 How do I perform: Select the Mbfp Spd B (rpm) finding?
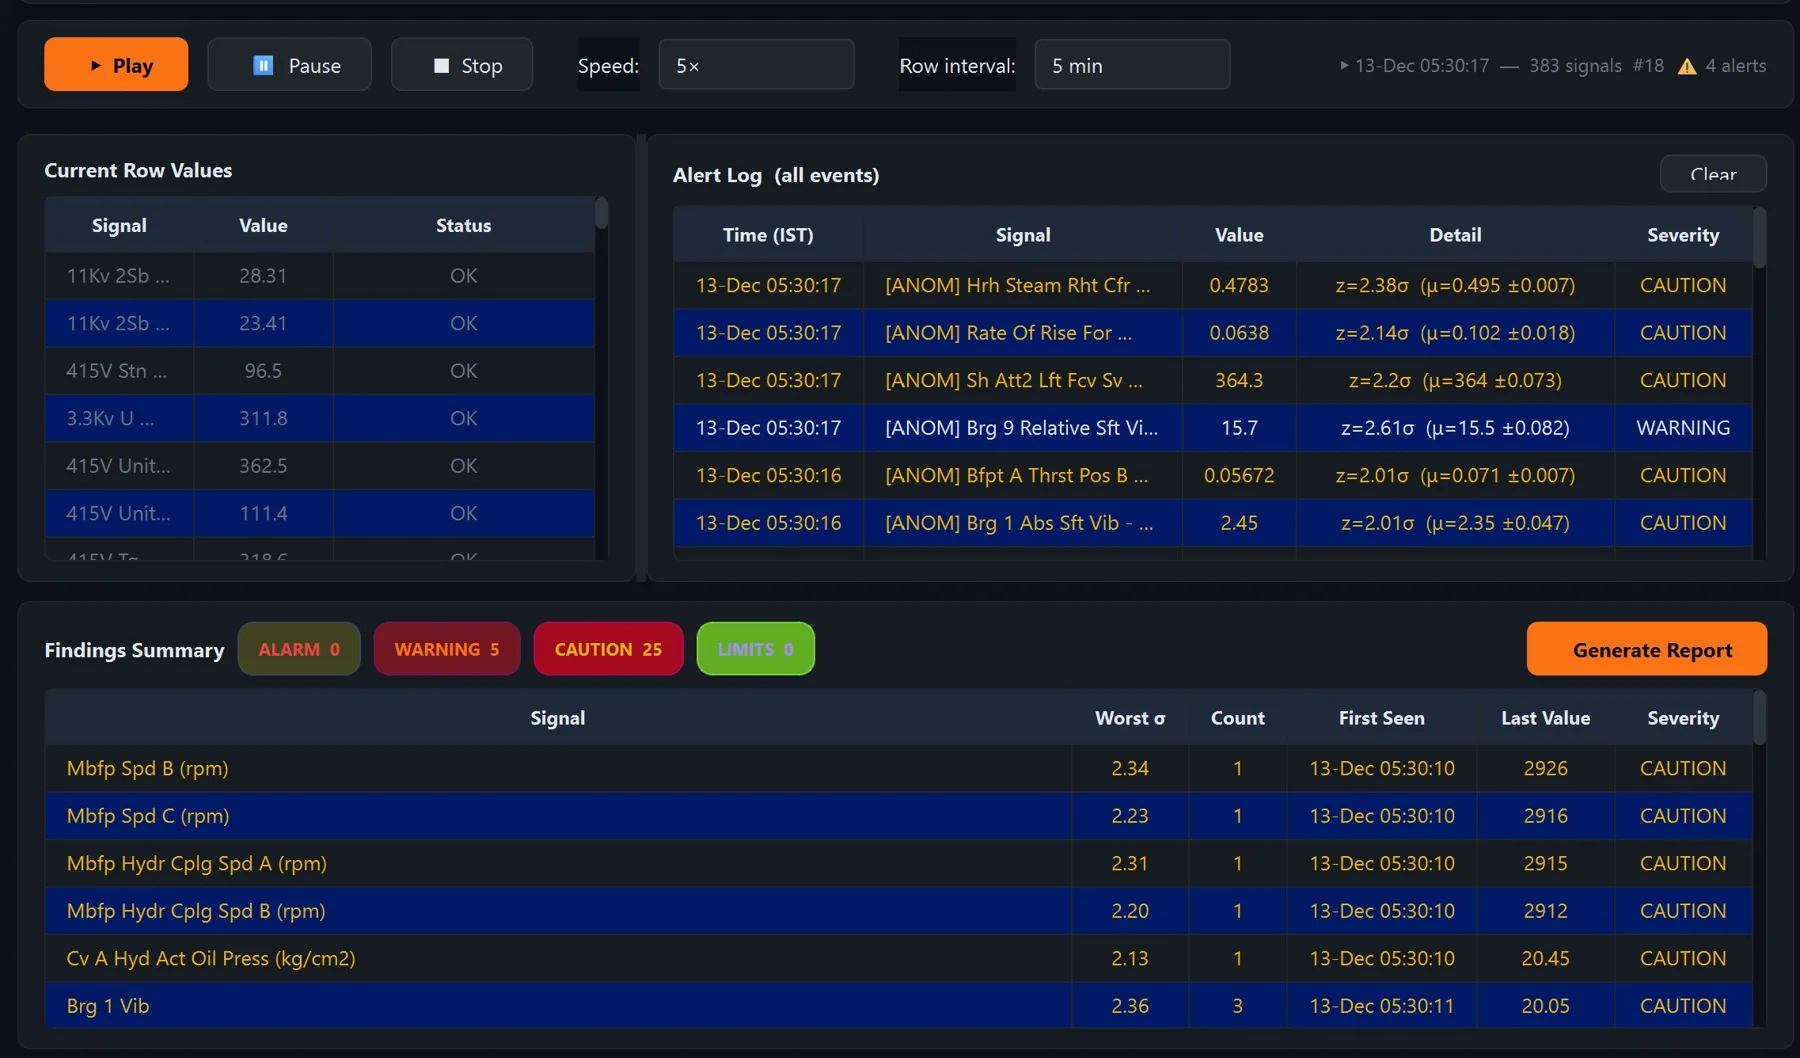[898, 768]
